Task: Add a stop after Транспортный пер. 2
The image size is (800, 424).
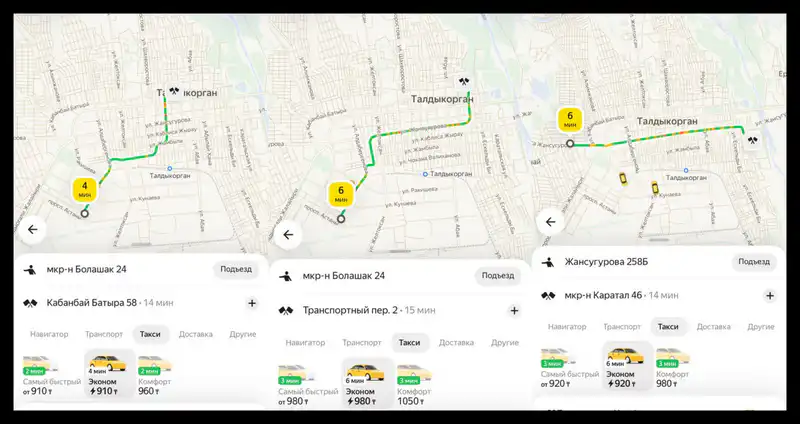Action: point(514,310)
